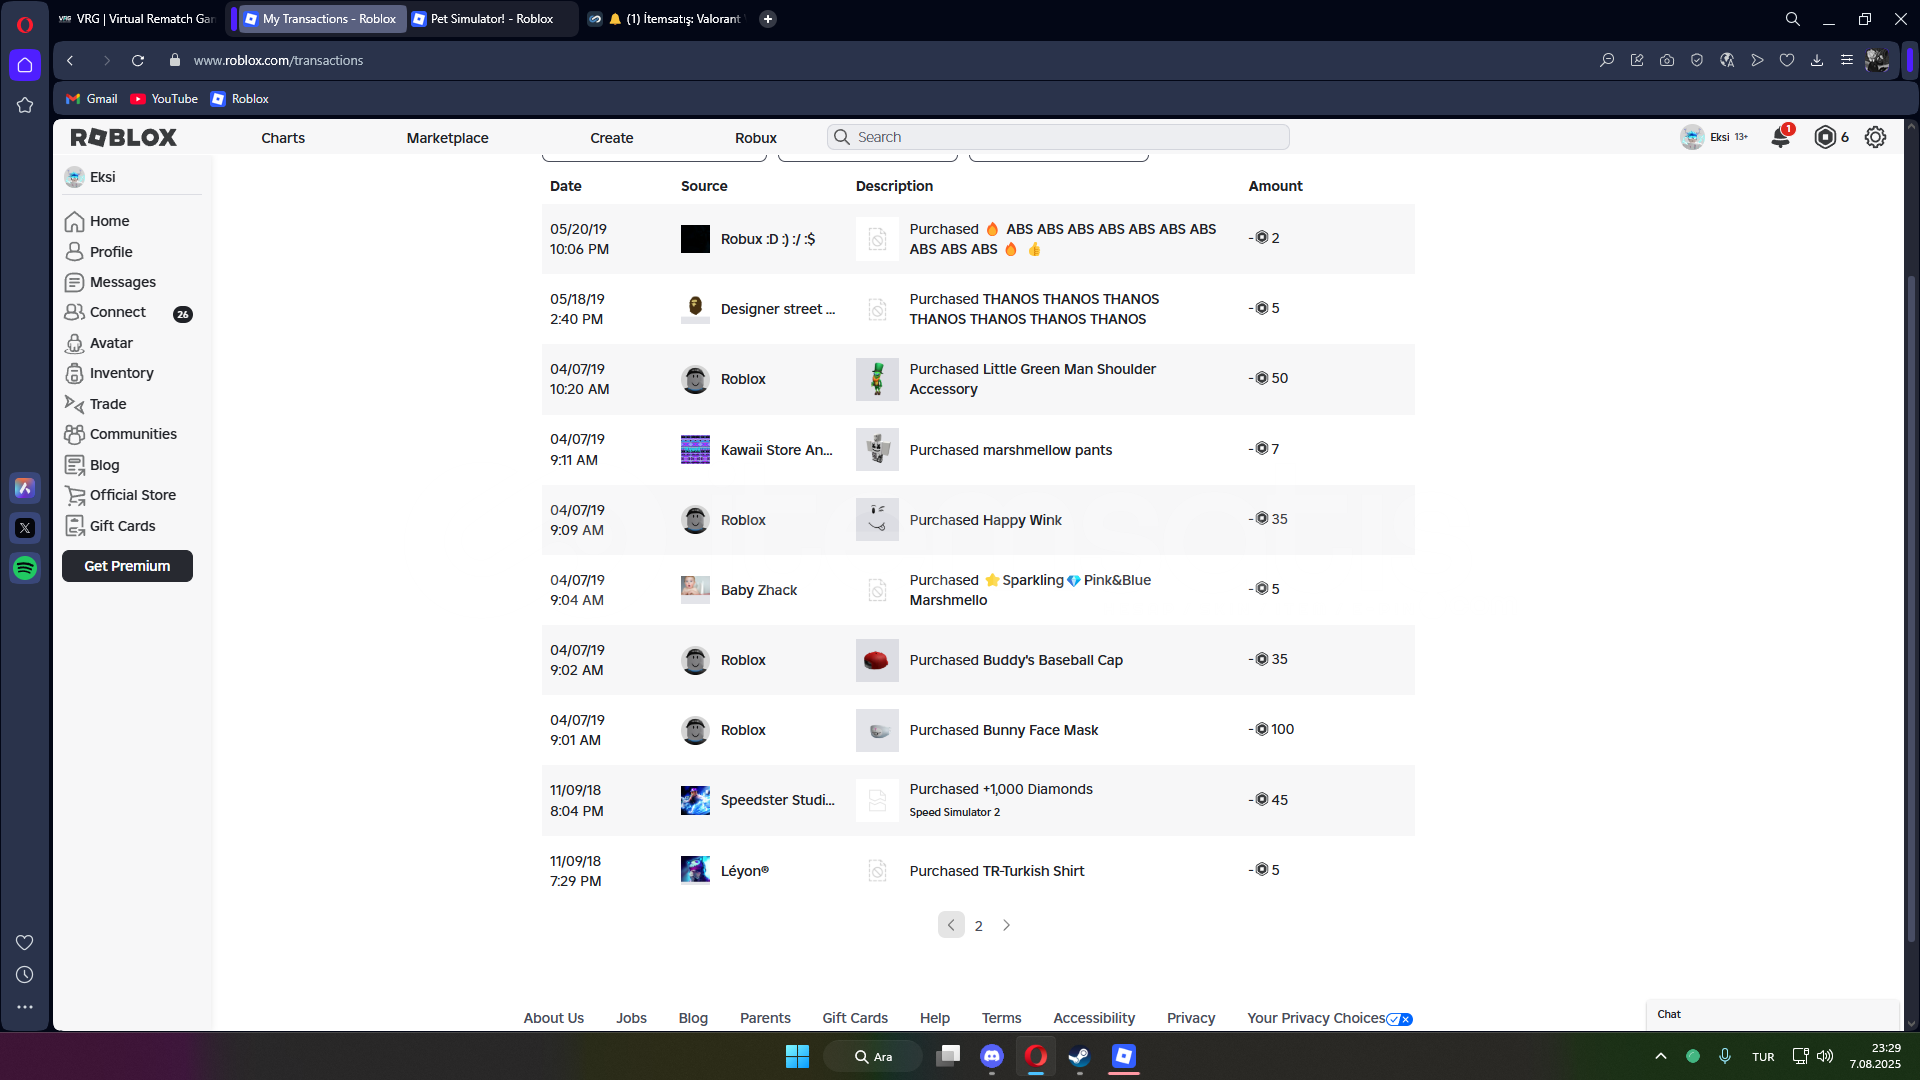Viewport: 1920px width, 1080px height.
Task: Open Steam from taskbar
Action: click(1079, 1056)
